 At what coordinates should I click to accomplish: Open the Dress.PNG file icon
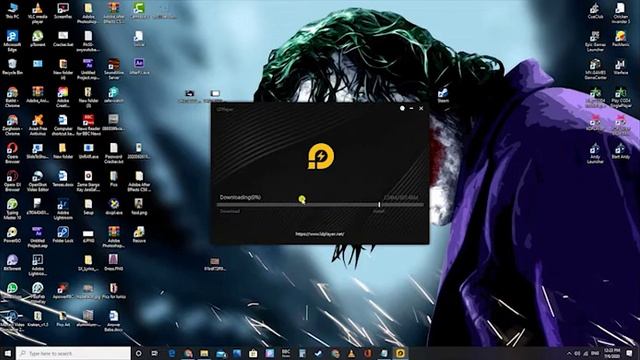tap(113, 262)
